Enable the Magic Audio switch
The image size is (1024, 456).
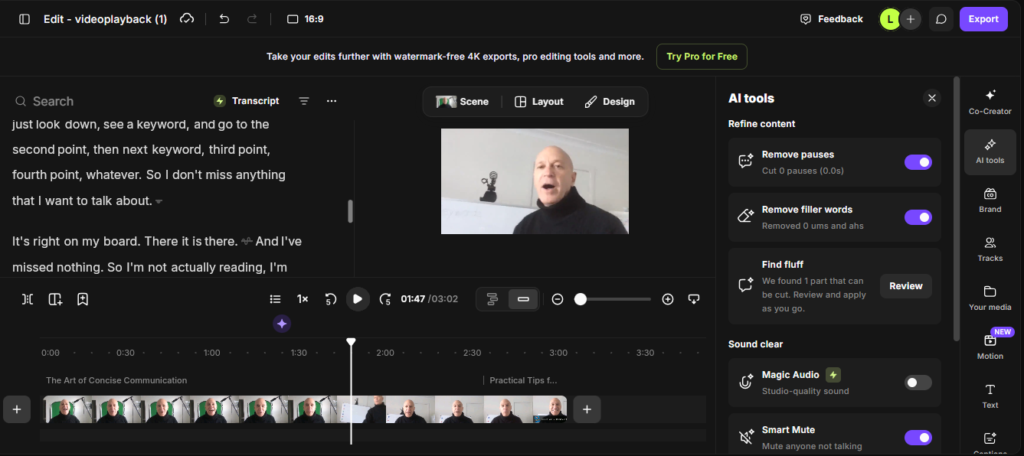point(918,383)
